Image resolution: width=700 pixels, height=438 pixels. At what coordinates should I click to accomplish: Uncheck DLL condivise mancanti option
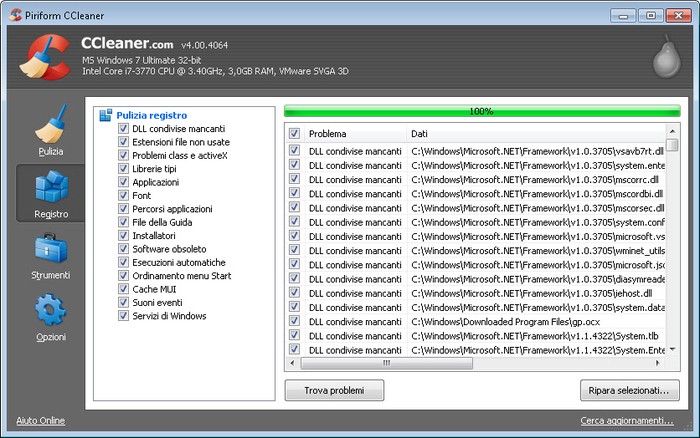[123, 129]
